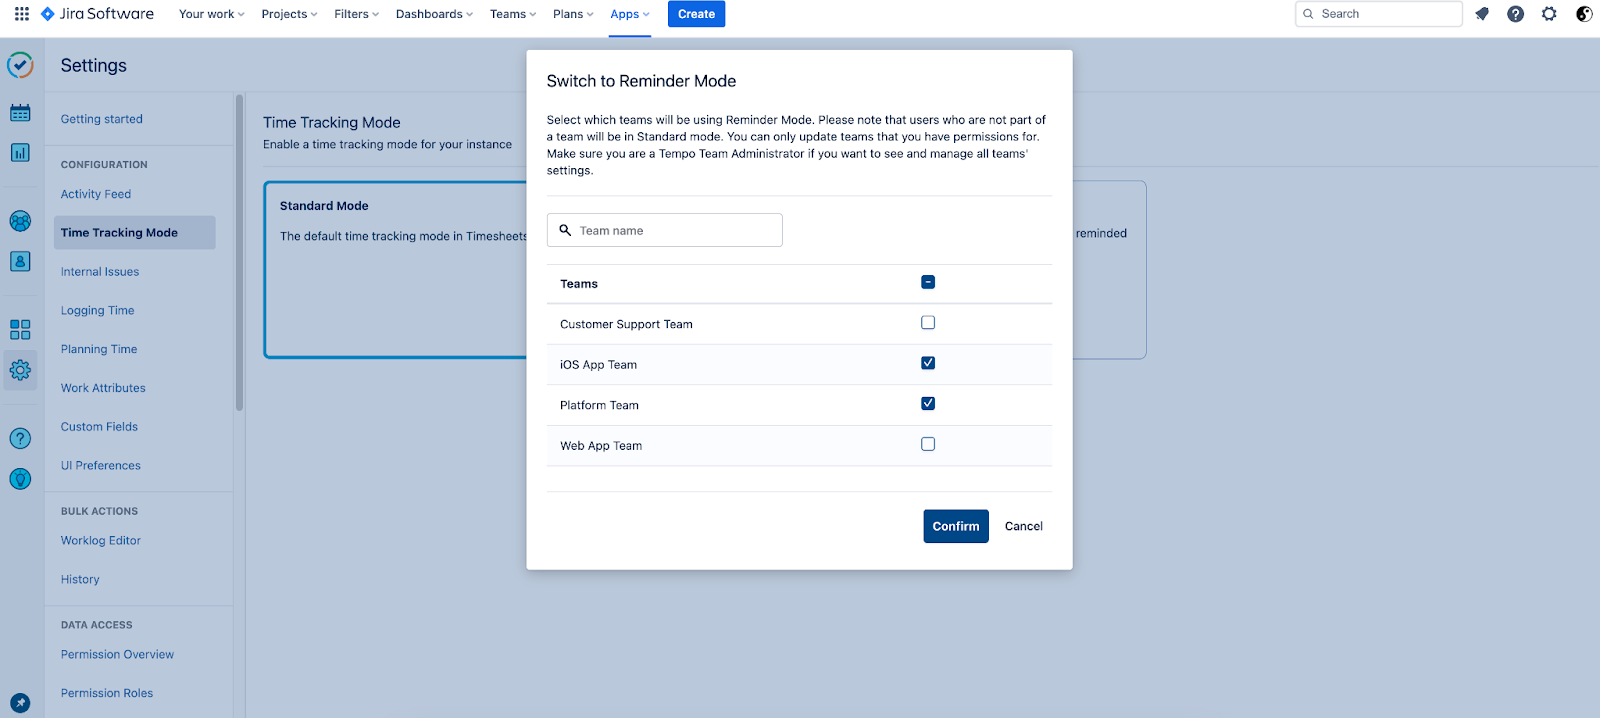
Task: Click the settings sidebar scrollbar
Action: click(x=239, y=252)
